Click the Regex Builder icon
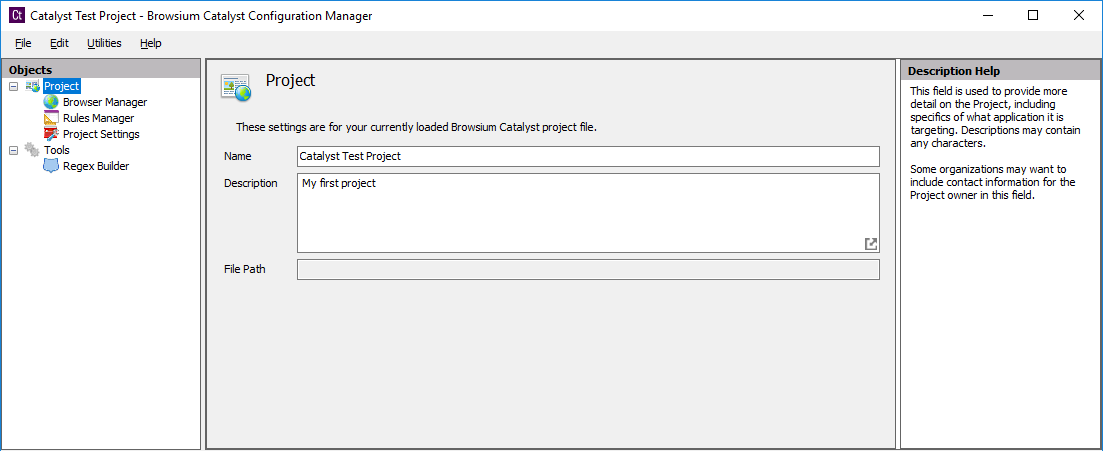 51,166
